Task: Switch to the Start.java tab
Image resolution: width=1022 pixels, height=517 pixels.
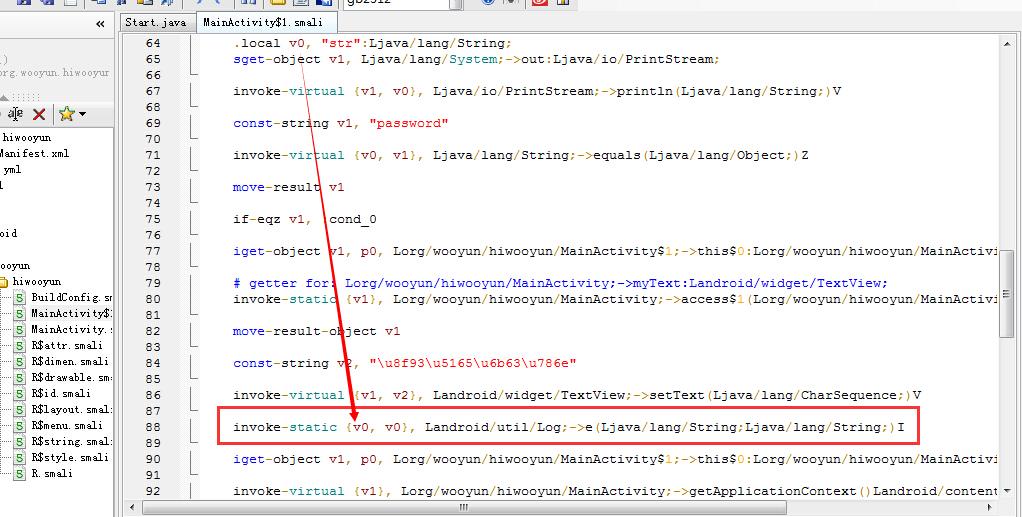Action: (x=155, y=22)
